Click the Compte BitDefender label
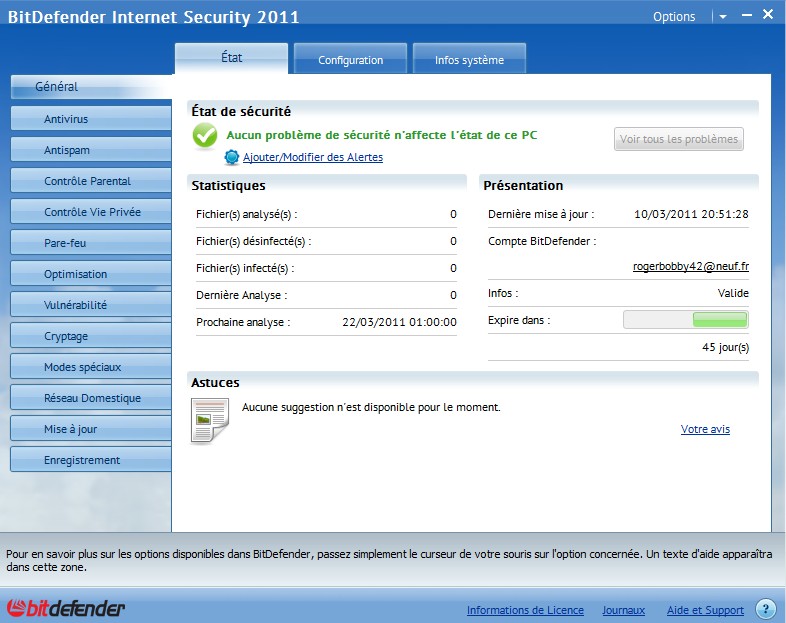Image resolution: width=786 pixels, height=623 pixels. pos(542,241)
